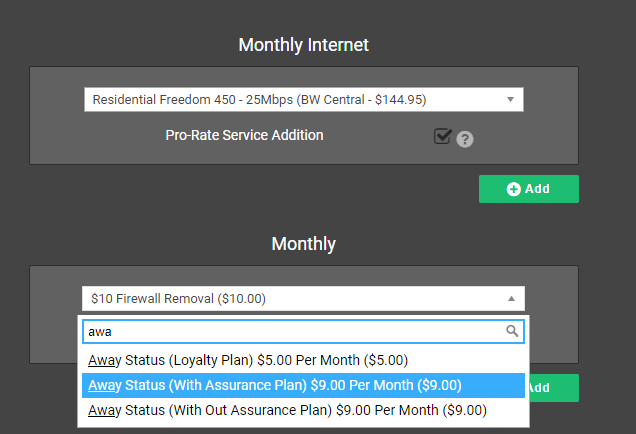
Task: Click the magnifier icon in search box
Action: pyautogui.click(x=512, y=331)
